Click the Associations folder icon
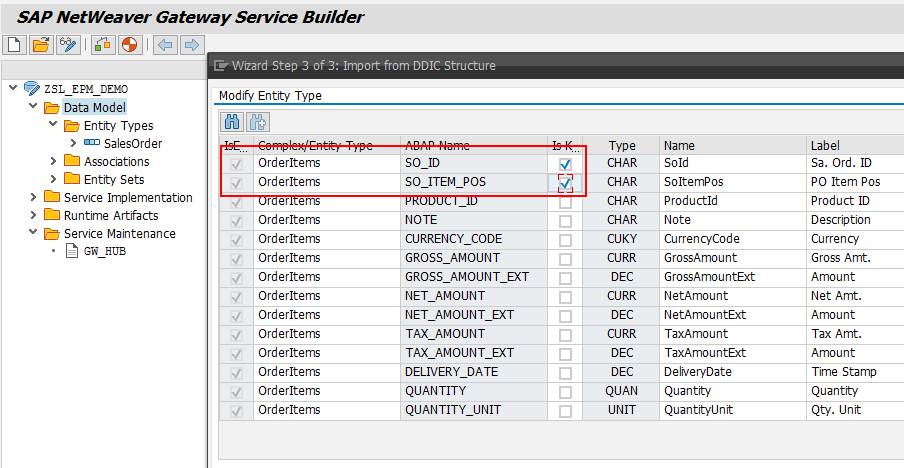904x468 pixels. (x=71, y=161)
